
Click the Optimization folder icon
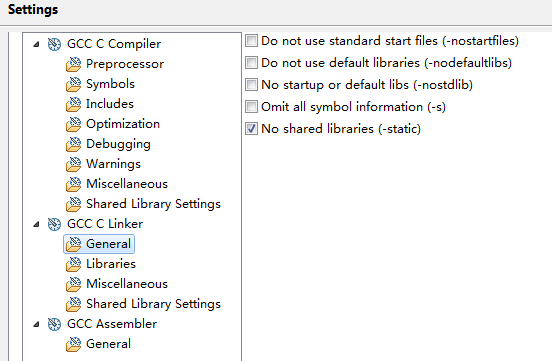[74, 124]
